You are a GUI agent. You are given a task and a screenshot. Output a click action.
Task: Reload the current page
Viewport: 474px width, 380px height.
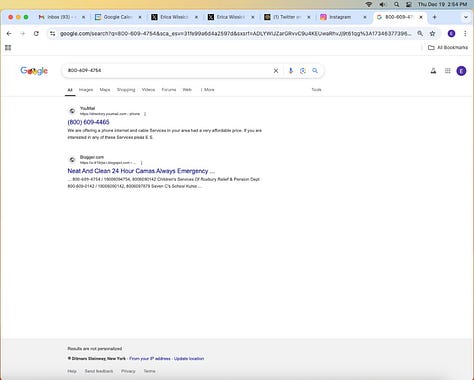pyautogui.click(x=36, y=34)
